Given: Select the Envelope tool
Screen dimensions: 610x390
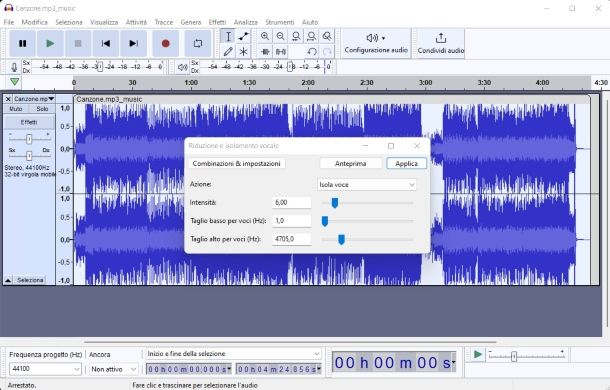Looking at the screenshot, I should tap(244, 36).
